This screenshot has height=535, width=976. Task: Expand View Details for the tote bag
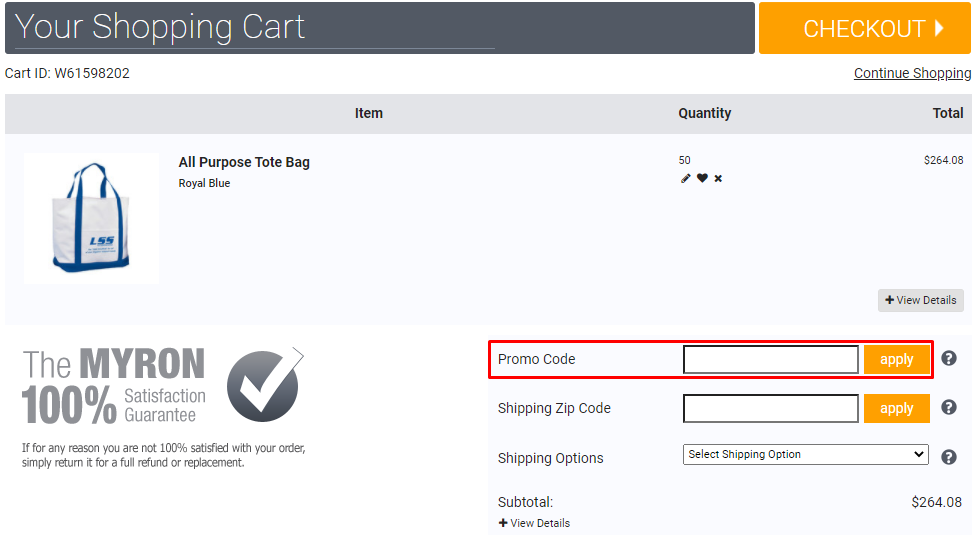click(x=921, y=300)
